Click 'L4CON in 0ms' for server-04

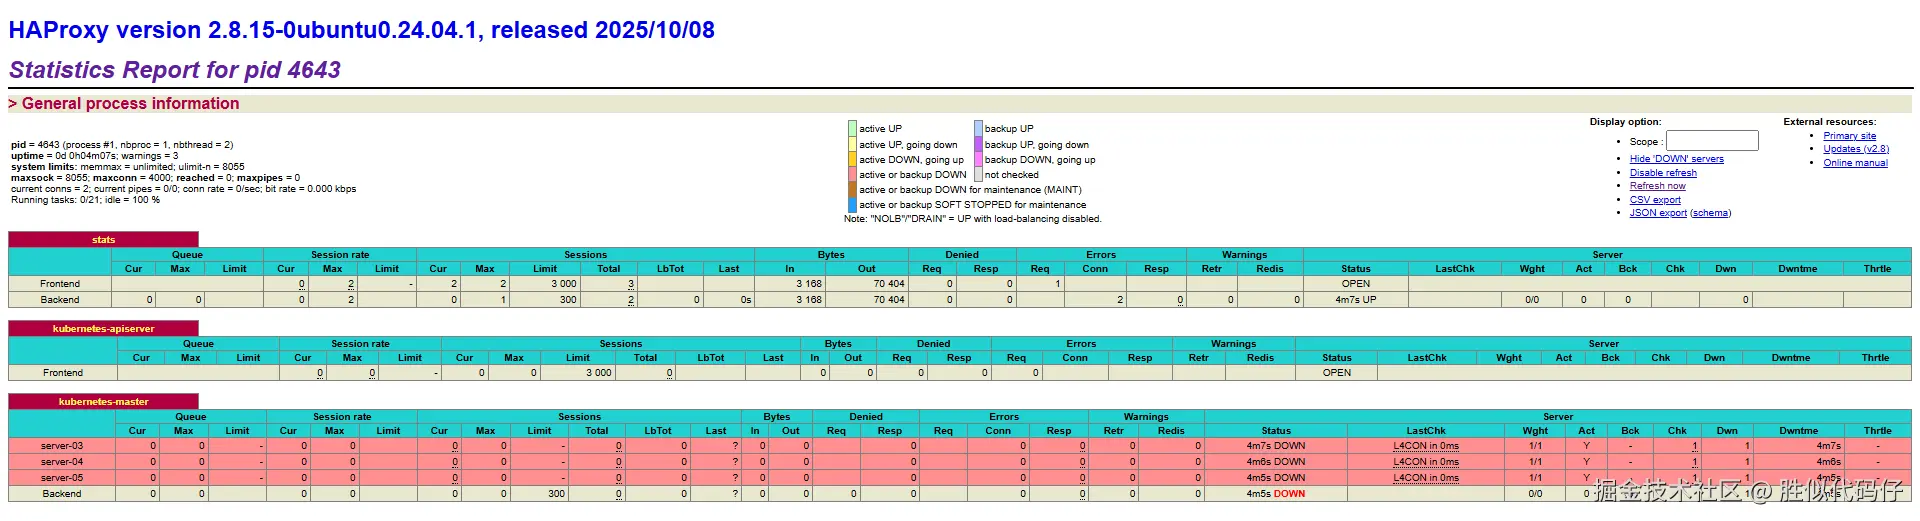(1426, 462)
